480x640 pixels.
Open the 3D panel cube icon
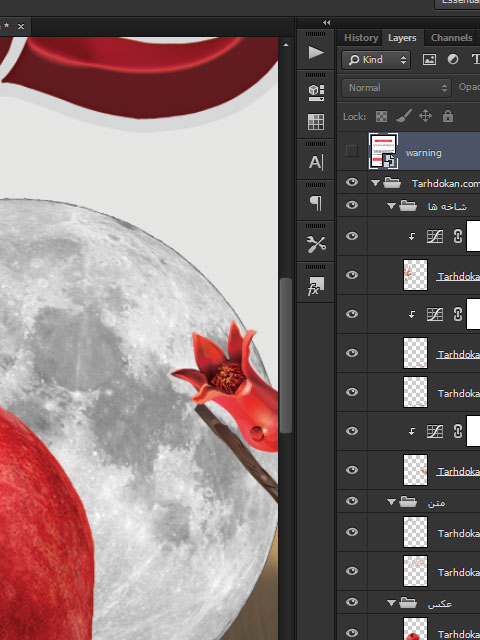[x=316, y=93]
